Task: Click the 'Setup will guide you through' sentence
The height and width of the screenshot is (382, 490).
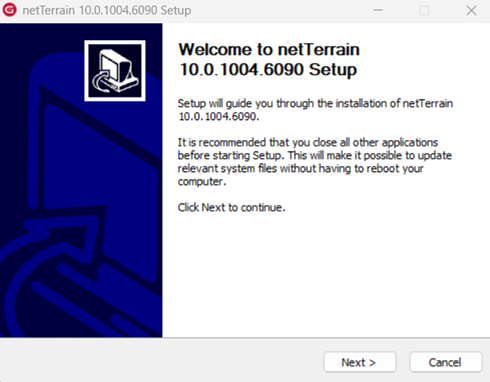Action: [315, 103]
